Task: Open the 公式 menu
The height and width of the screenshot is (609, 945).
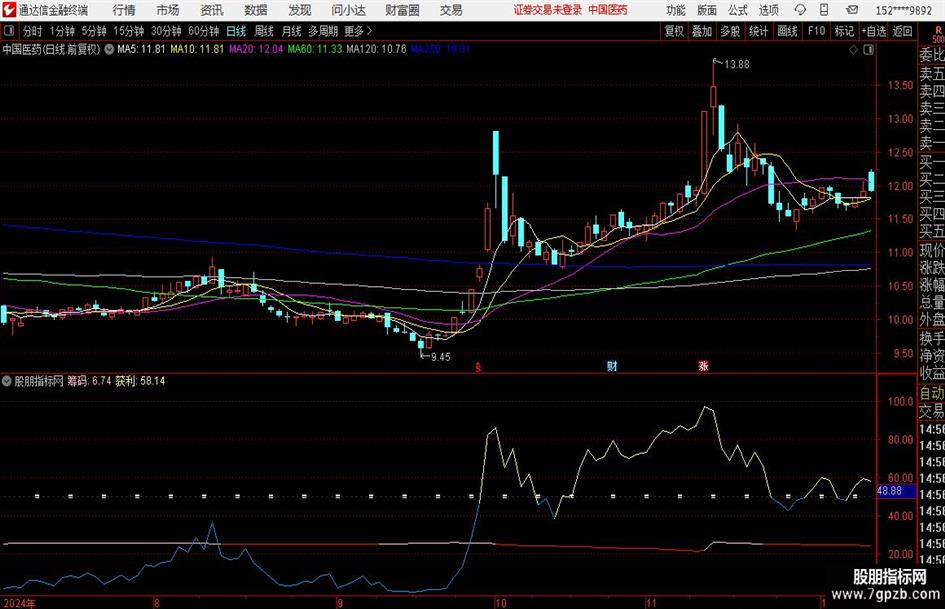Action: click(x=738, y=10)
